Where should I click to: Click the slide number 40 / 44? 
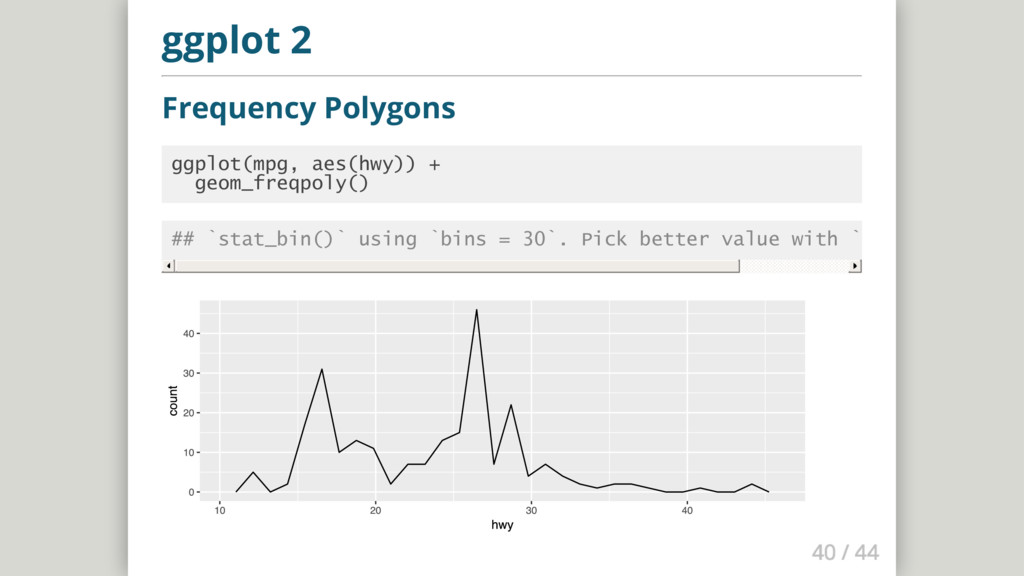845,552
